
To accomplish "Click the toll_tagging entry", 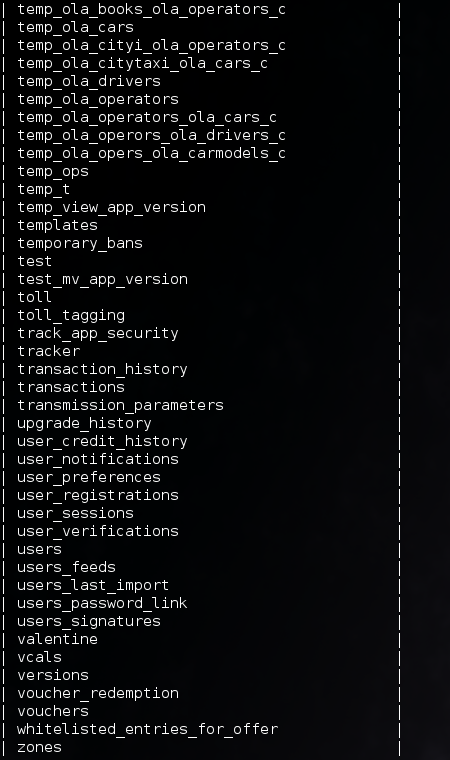I will 71,316.
